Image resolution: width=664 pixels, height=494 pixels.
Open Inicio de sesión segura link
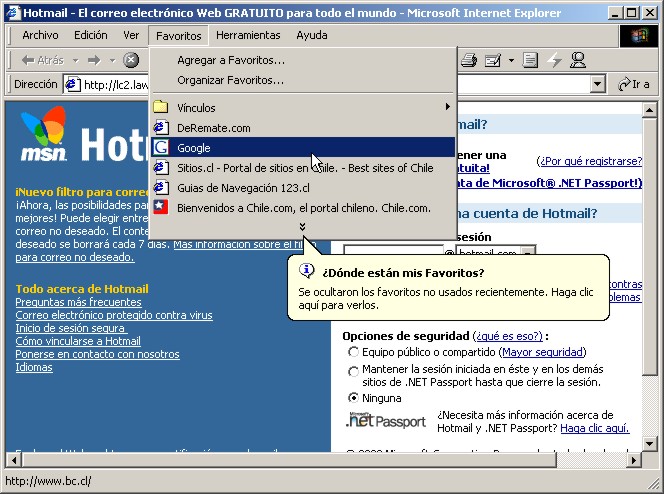(x=71, y=328)
